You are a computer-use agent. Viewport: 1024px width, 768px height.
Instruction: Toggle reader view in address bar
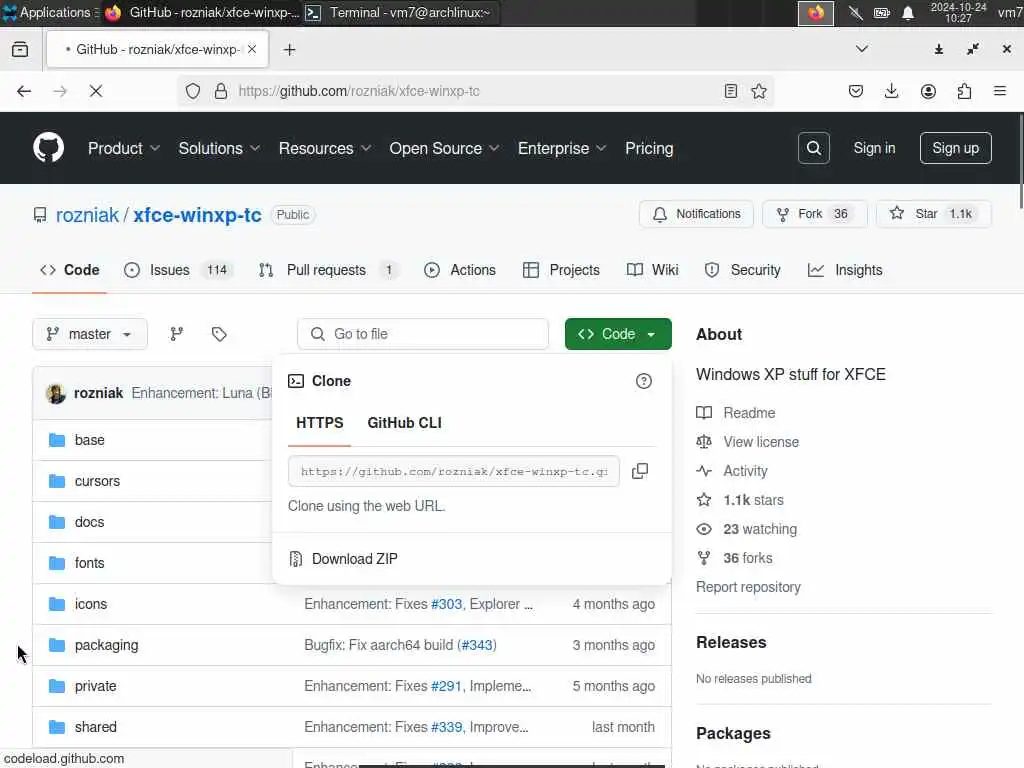point(731,91)
